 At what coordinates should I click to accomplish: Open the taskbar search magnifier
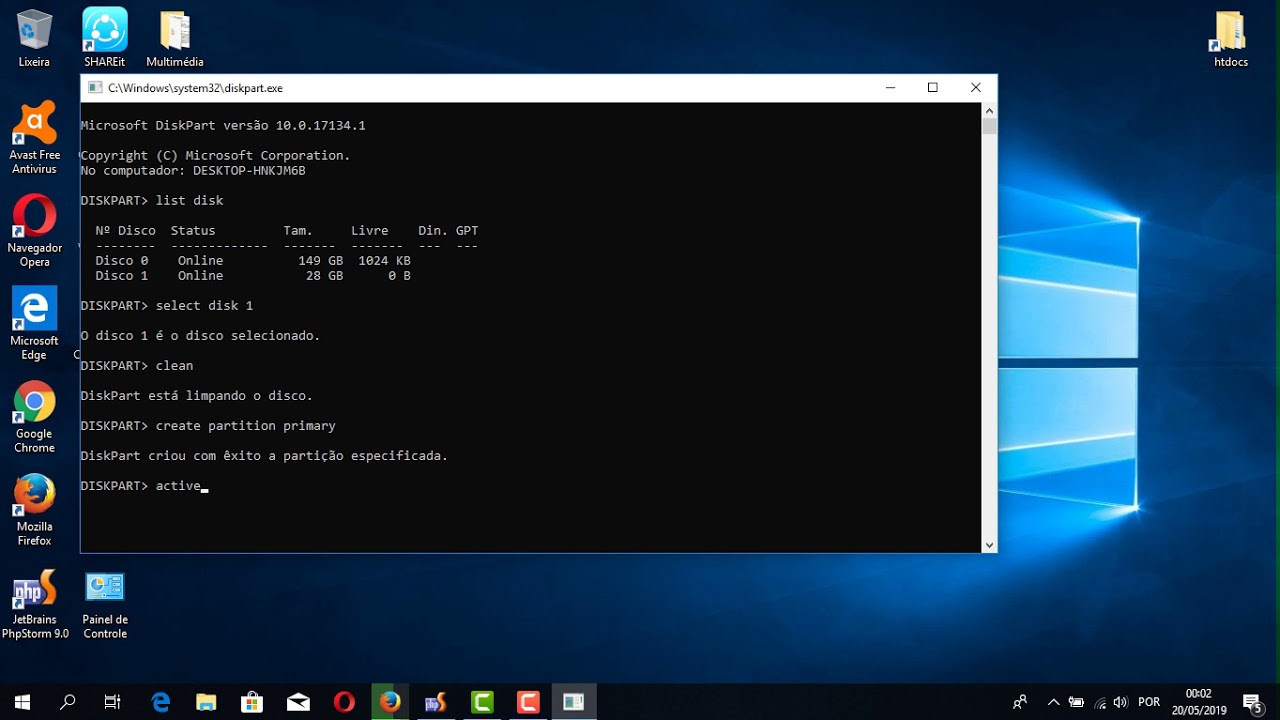67,702
